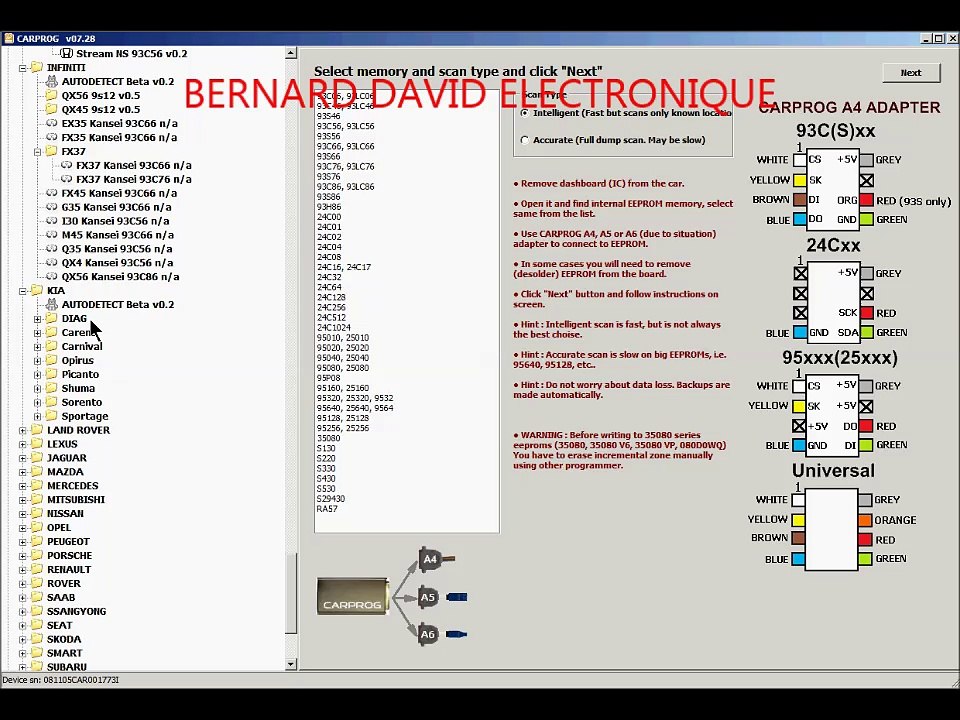Select 24C02 in memory list

click(329, 237)
